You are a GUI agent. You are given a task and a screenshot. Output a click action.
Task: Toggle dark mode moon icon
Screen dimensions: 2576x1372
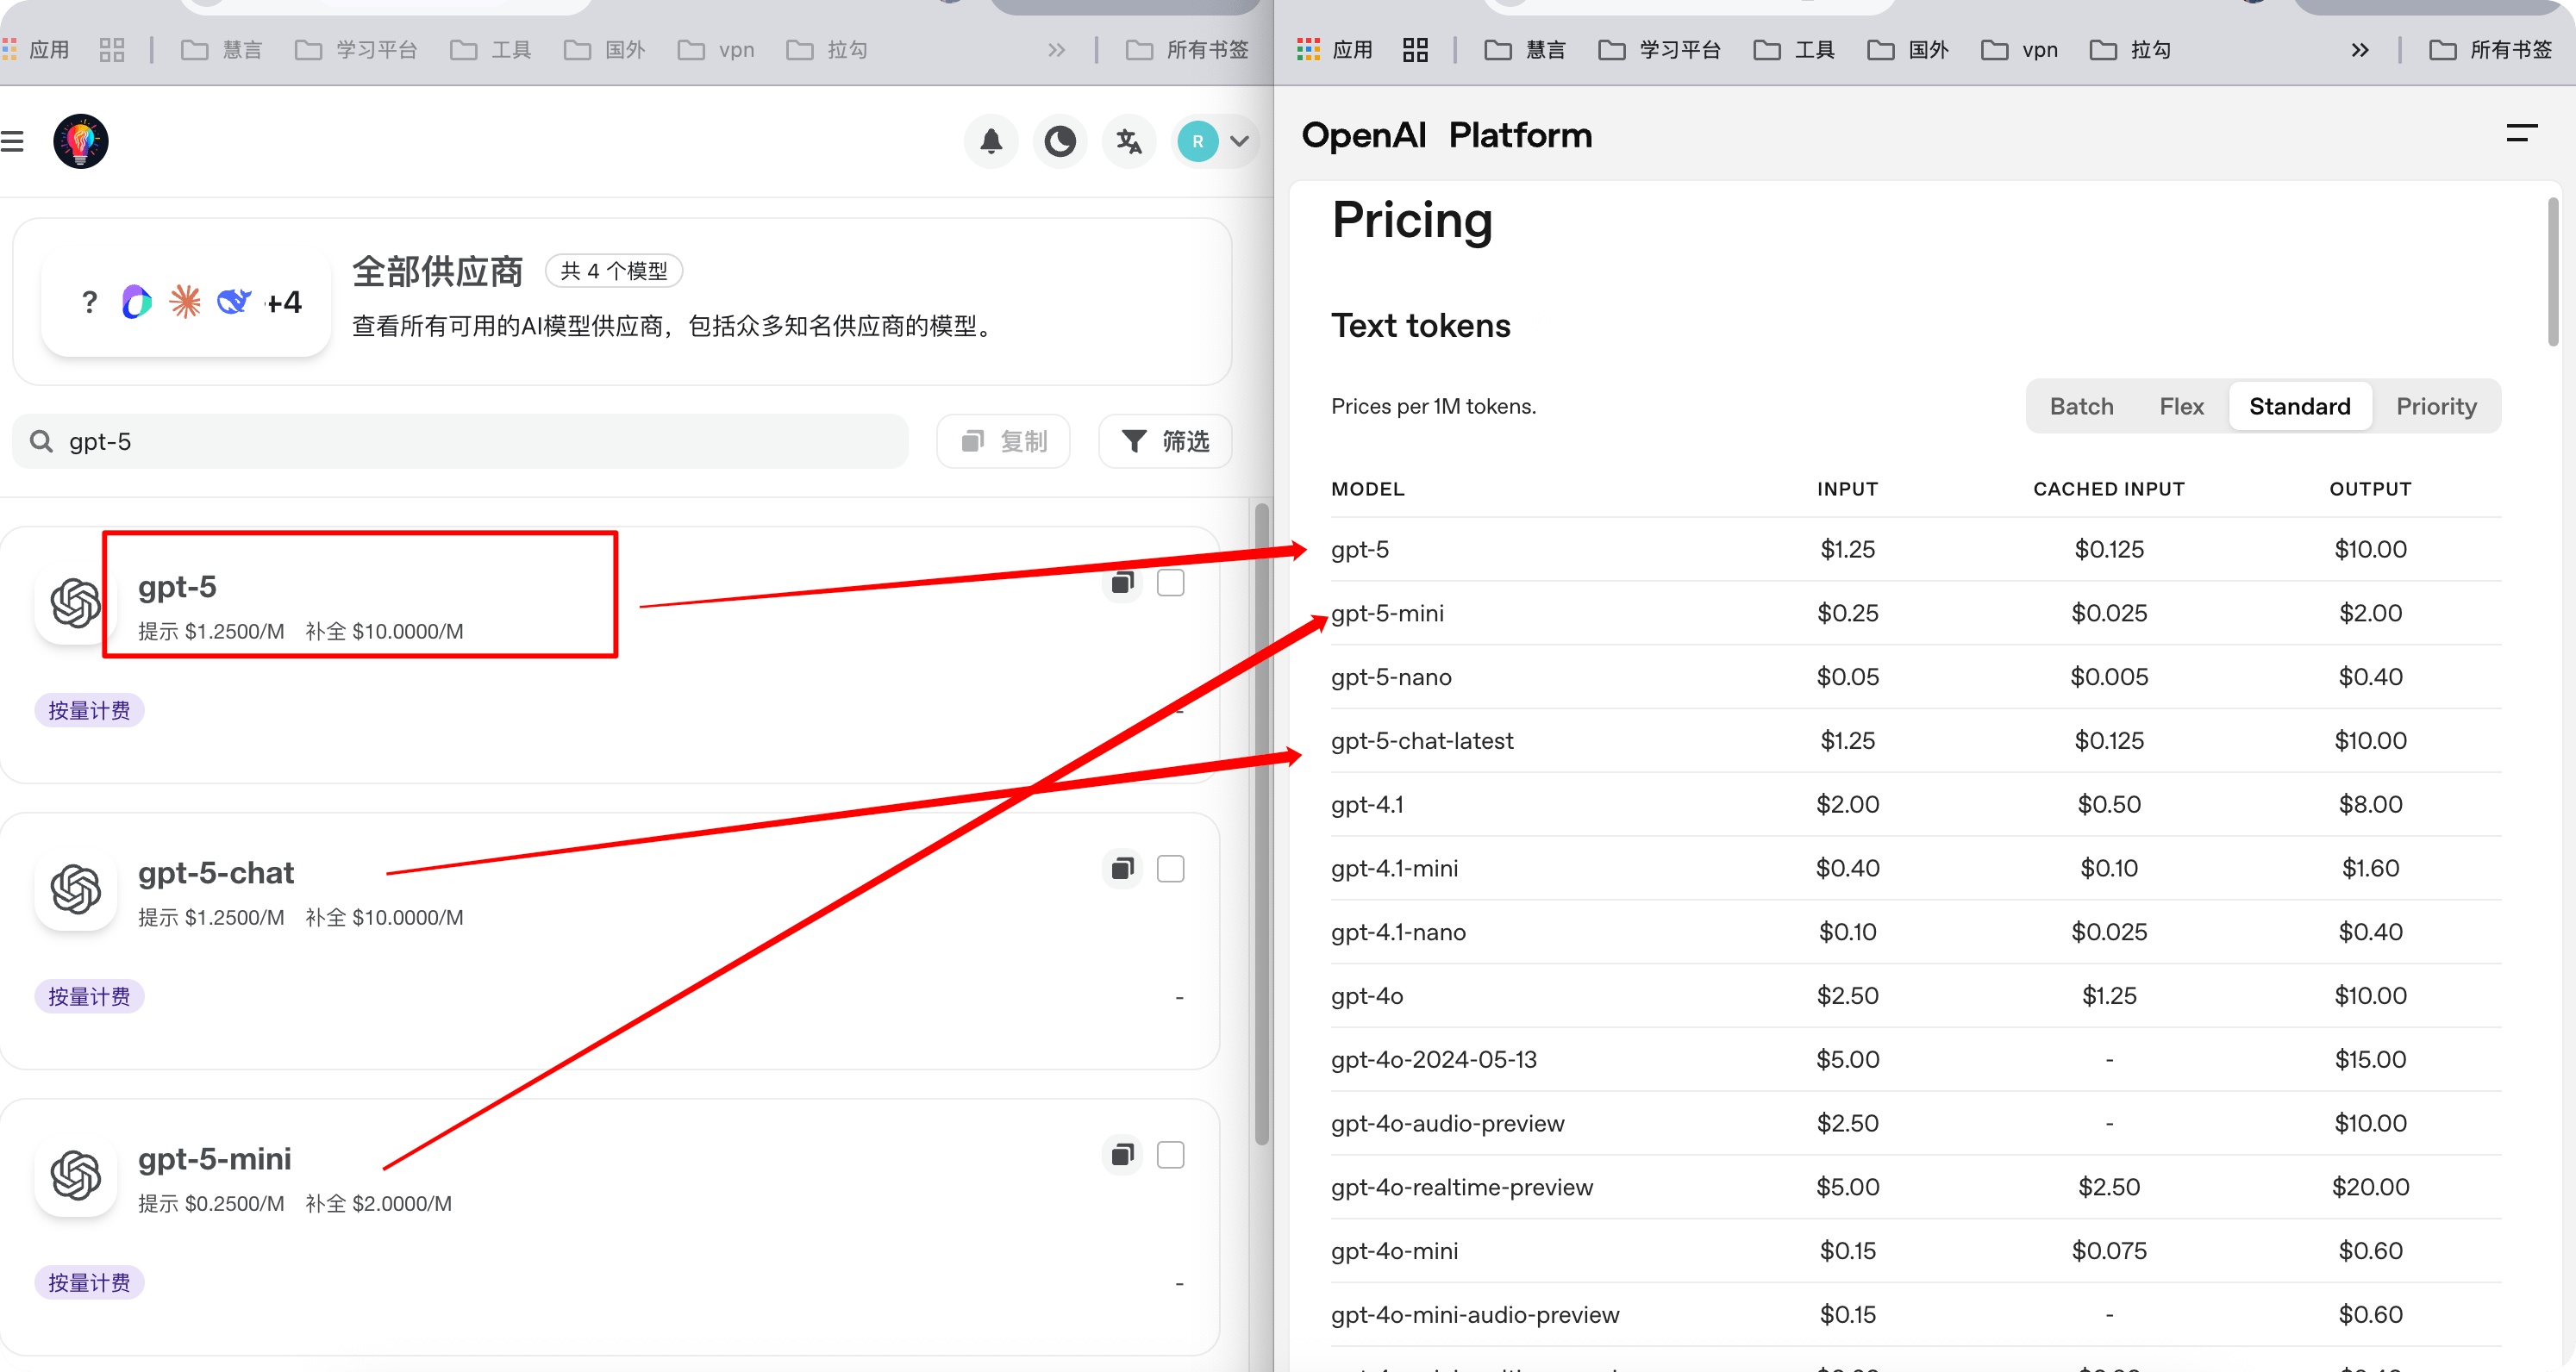(1060, 141)
